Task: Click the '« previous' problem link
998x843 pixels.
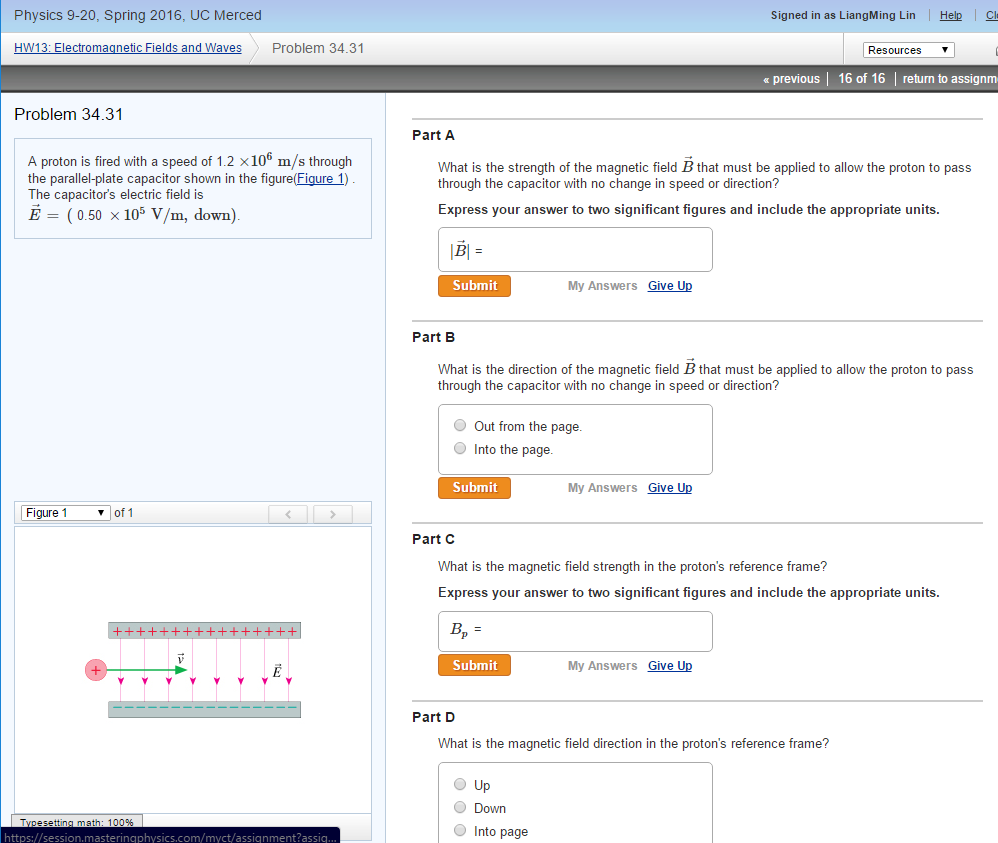Action: coord(792,78)
